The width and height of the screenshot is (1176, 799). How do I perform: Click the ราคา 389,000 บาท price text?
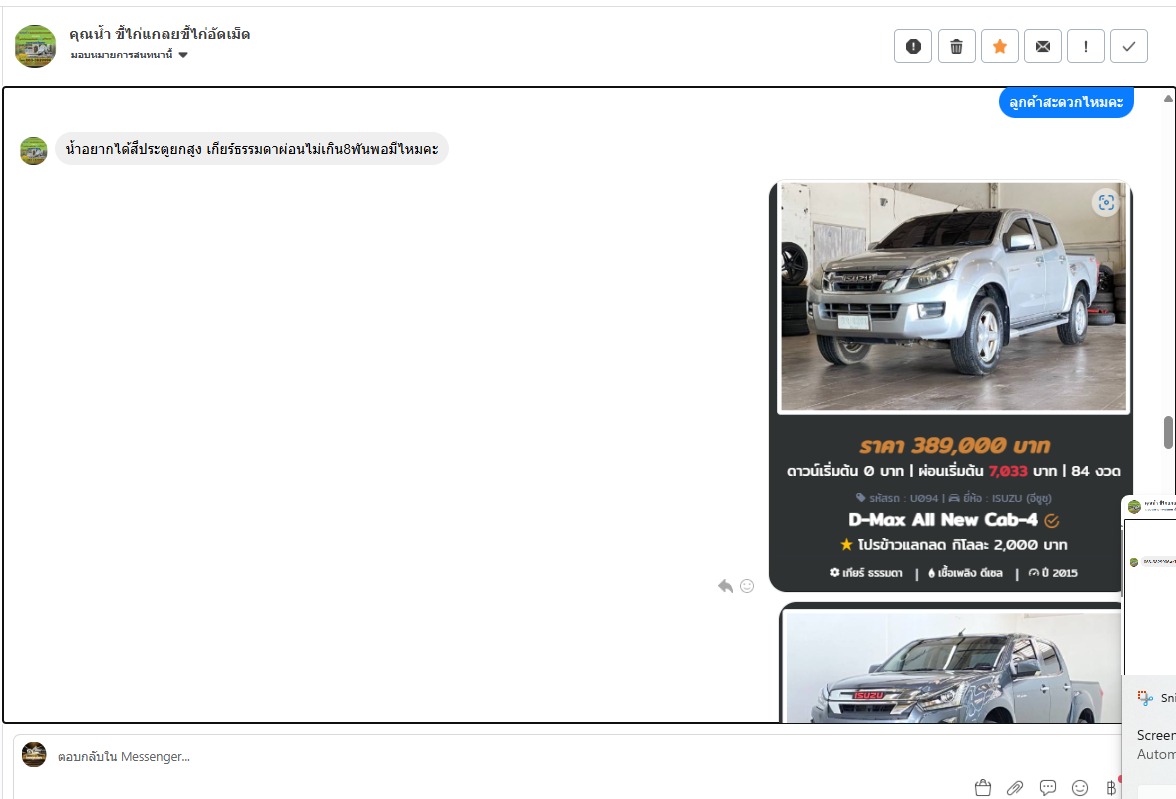[954, 446]
